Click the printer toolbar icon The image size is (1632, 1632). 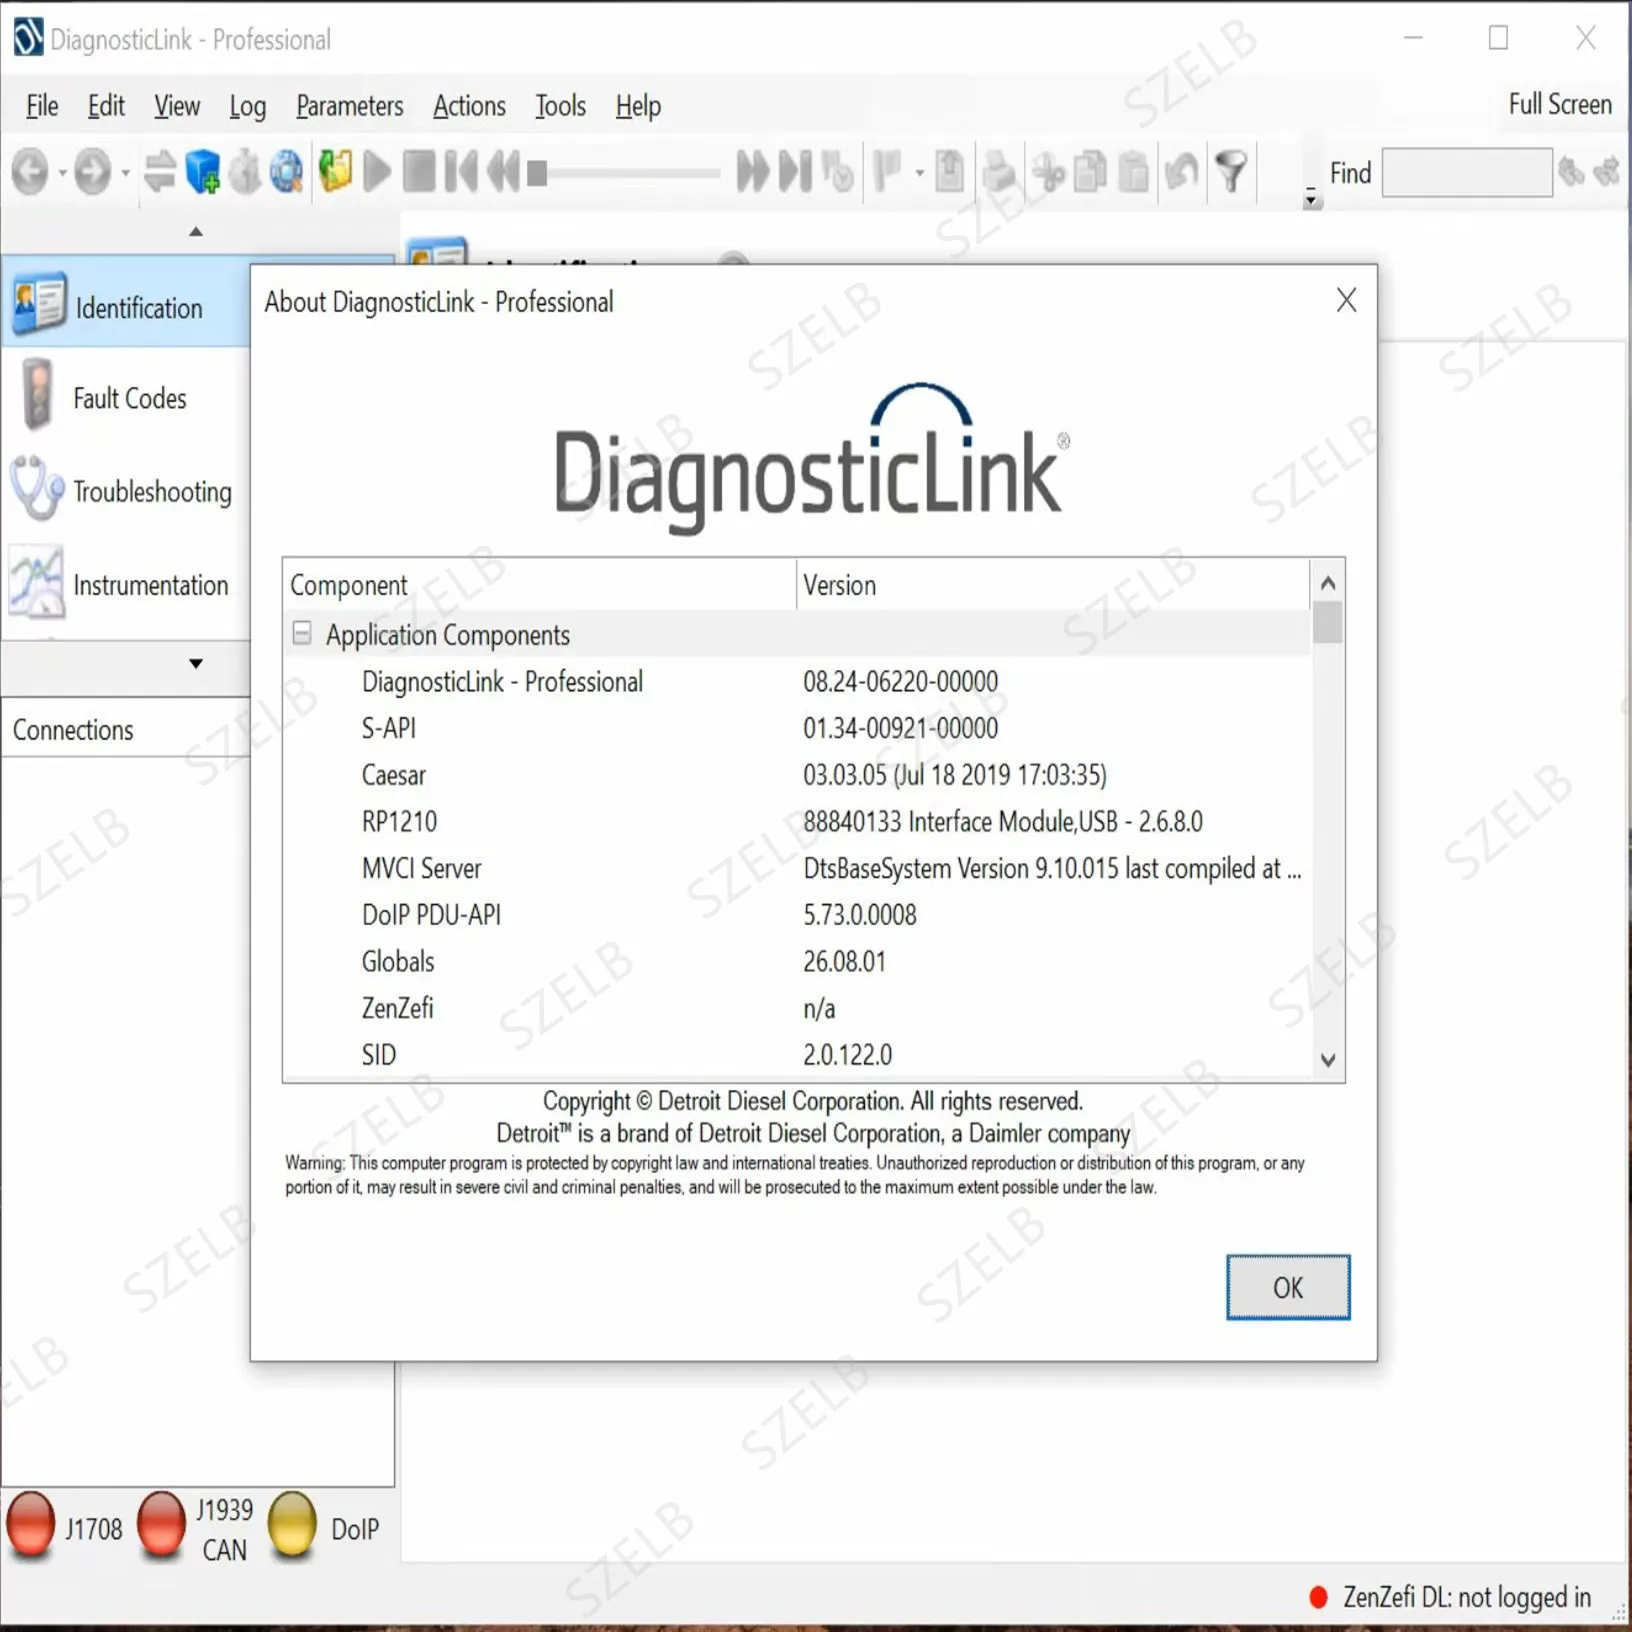tap(999, 172)
